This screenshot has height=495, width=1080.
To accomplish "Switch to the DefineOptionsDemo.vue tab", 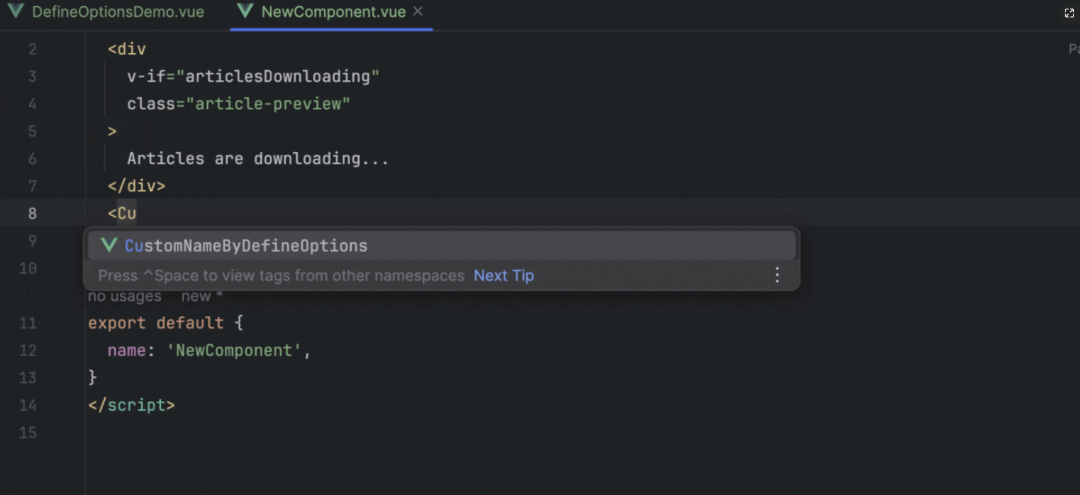I will click(x=106, y=12).
